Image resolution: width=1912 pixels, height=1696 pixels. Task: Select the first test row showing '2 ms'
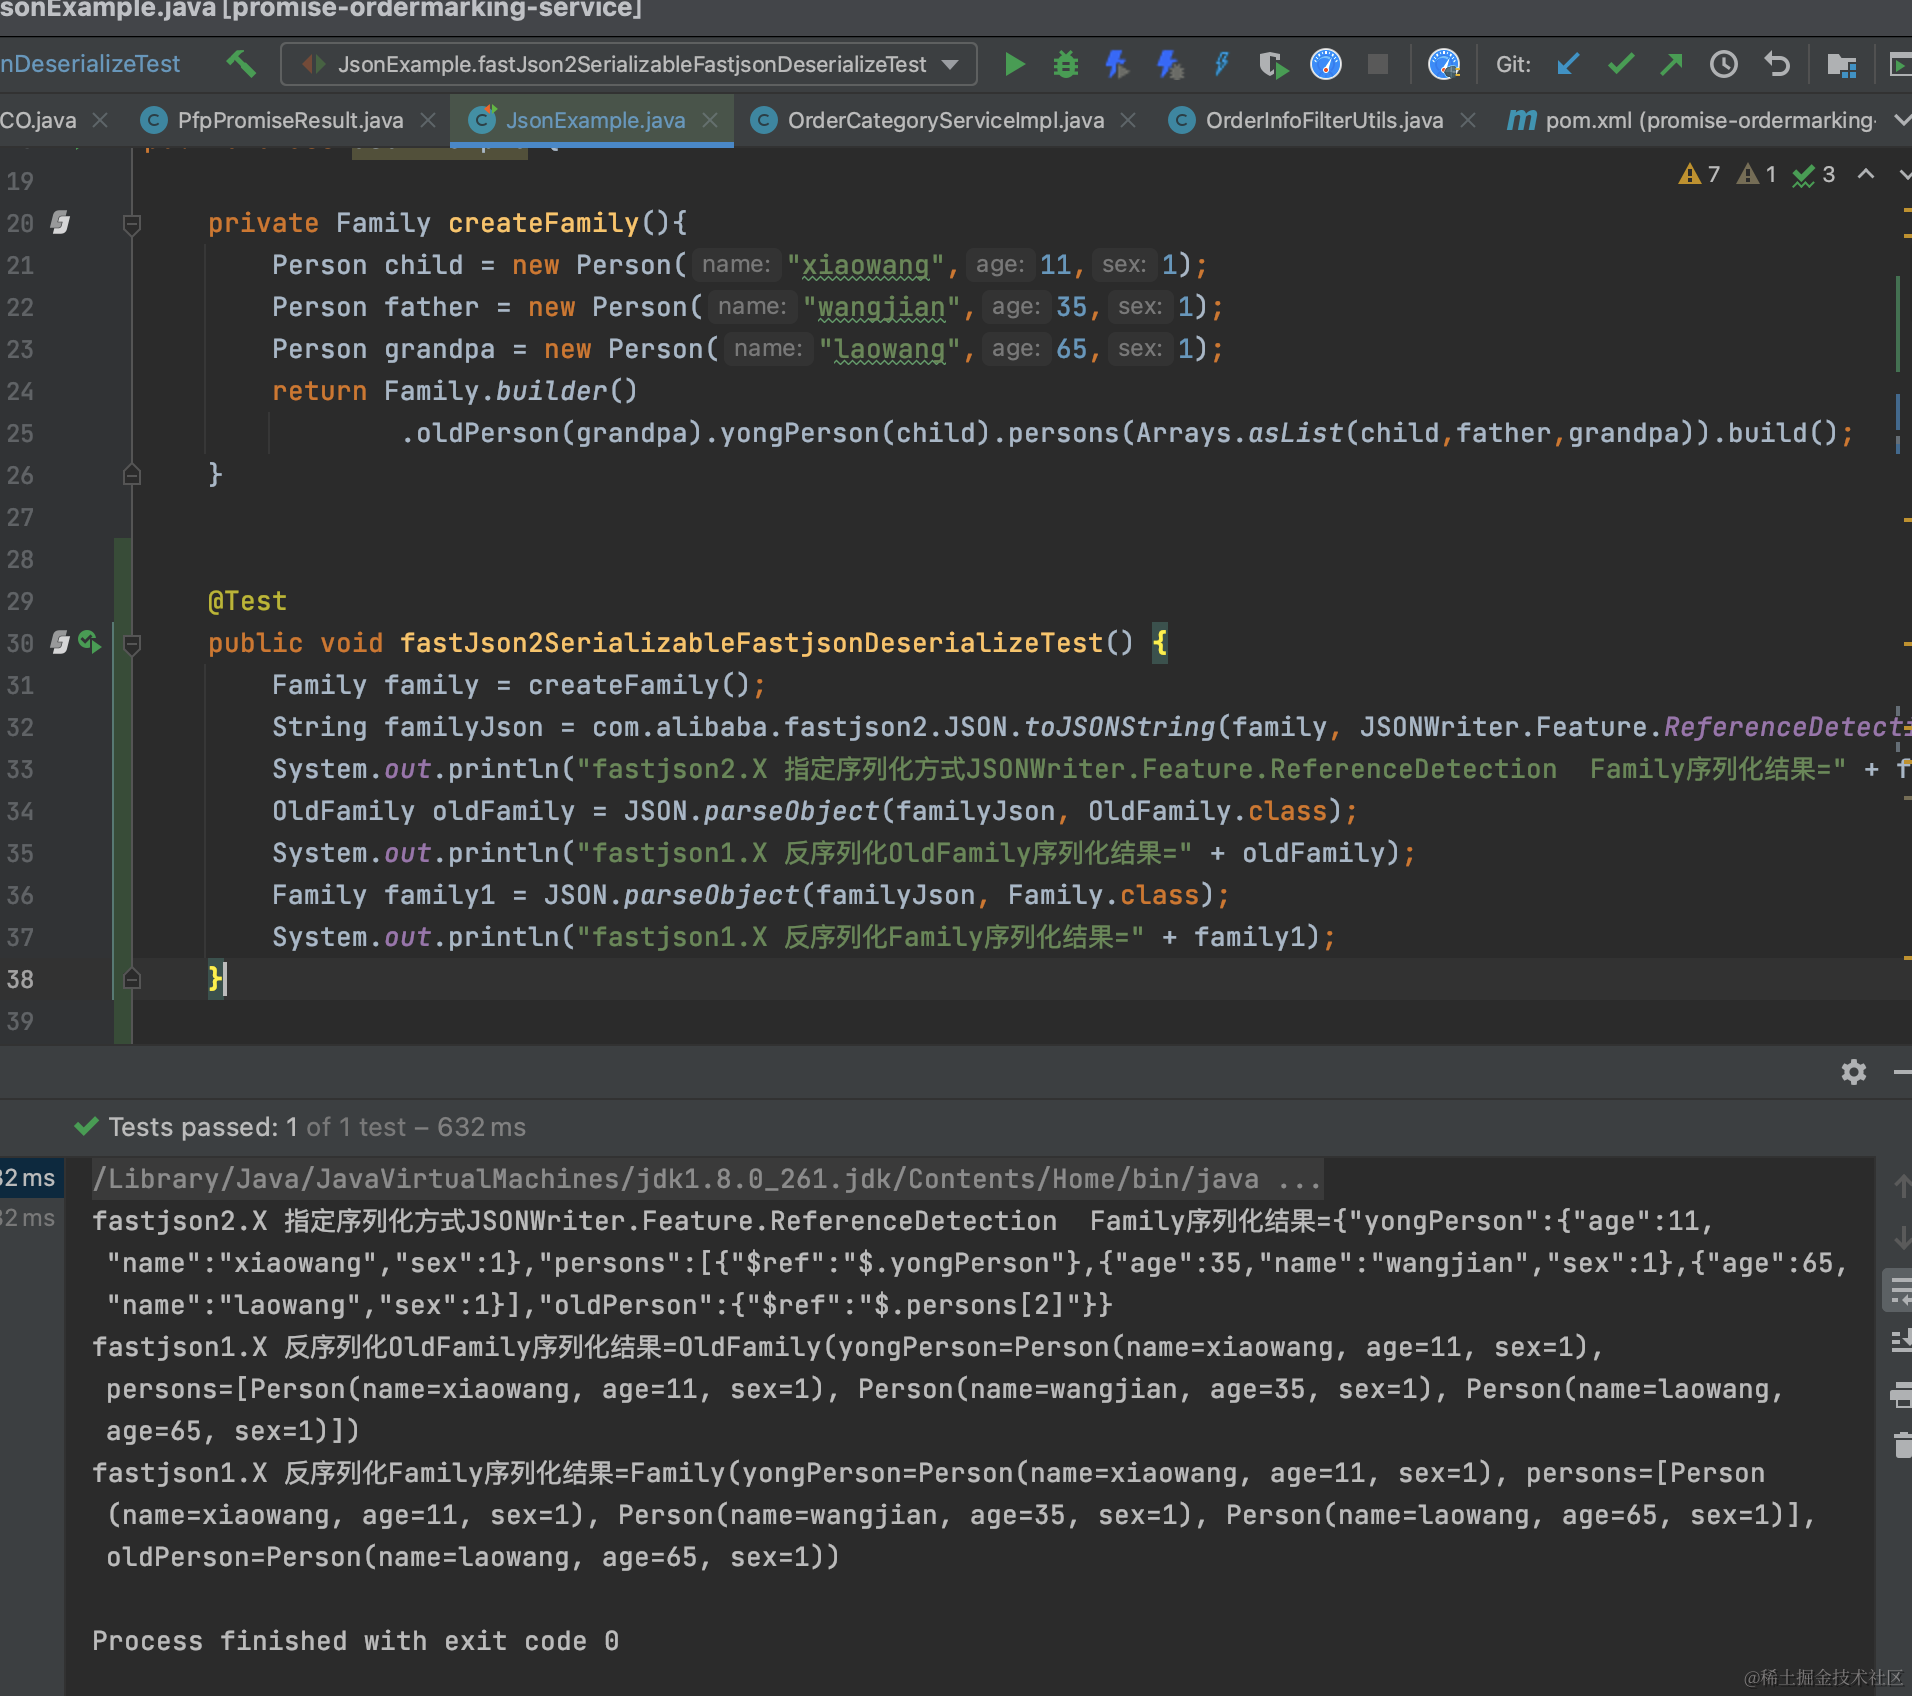[x=32, y=1178]
